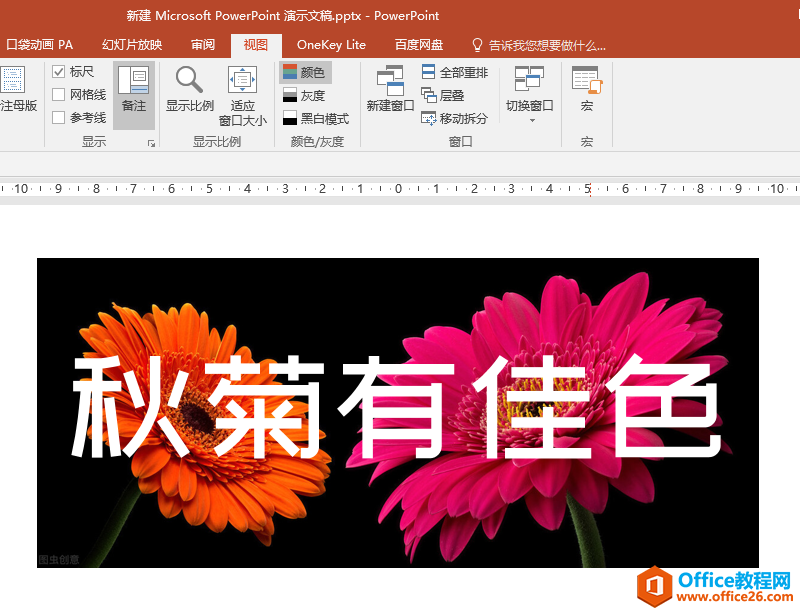Cascade windows (层叠)
Image resolution: width=800 pixels, height=614 pixels.
click(x=443, y=95)
